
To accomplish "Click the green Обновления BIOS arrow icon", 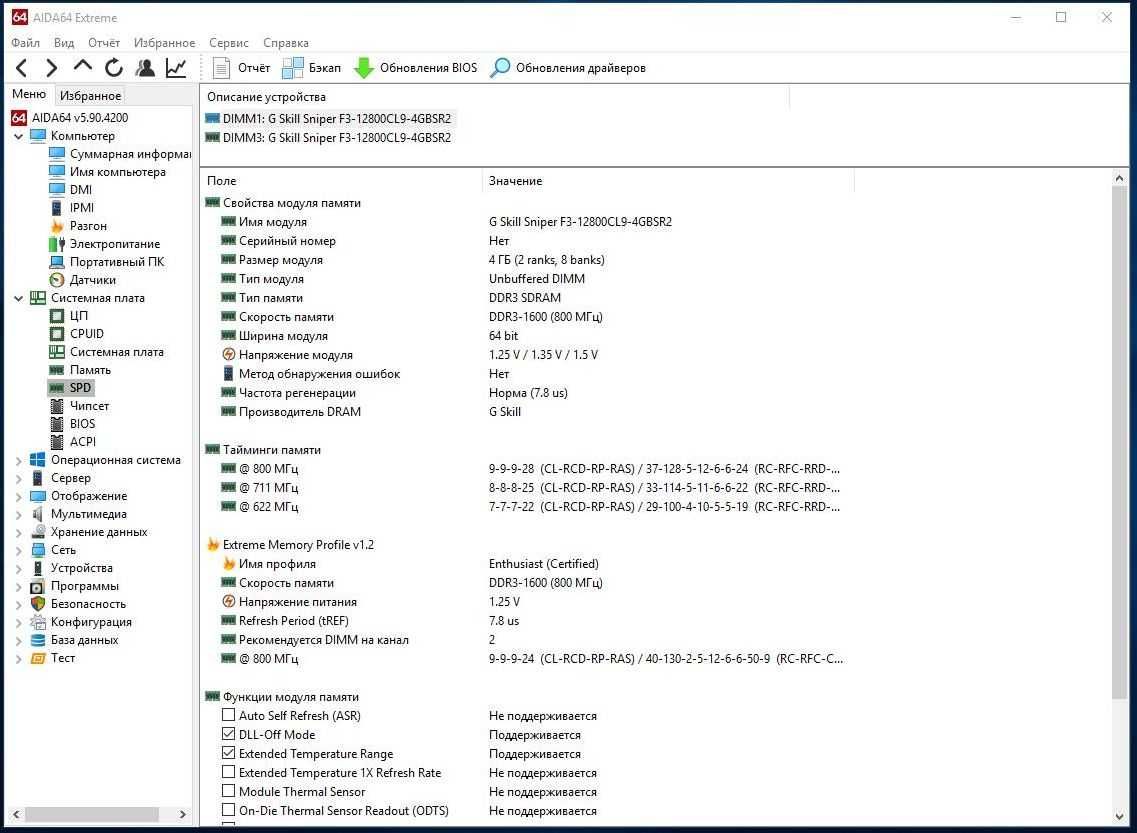I will point(363,68).
